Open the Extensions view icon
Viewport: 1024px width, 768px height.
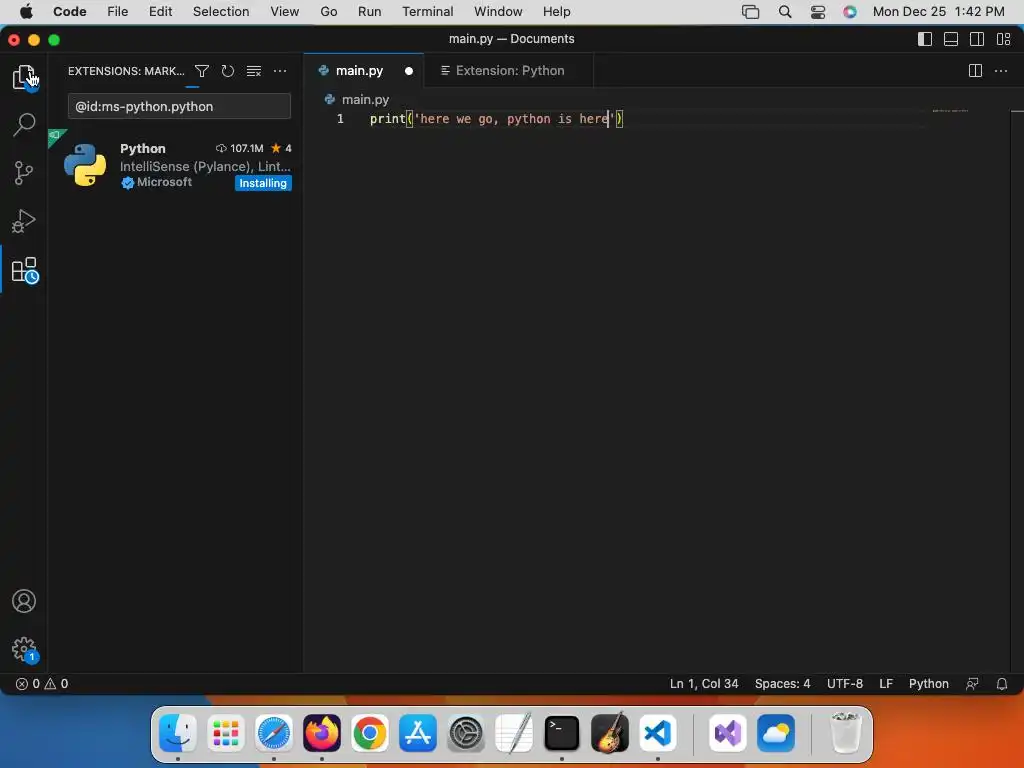point(25,270)
